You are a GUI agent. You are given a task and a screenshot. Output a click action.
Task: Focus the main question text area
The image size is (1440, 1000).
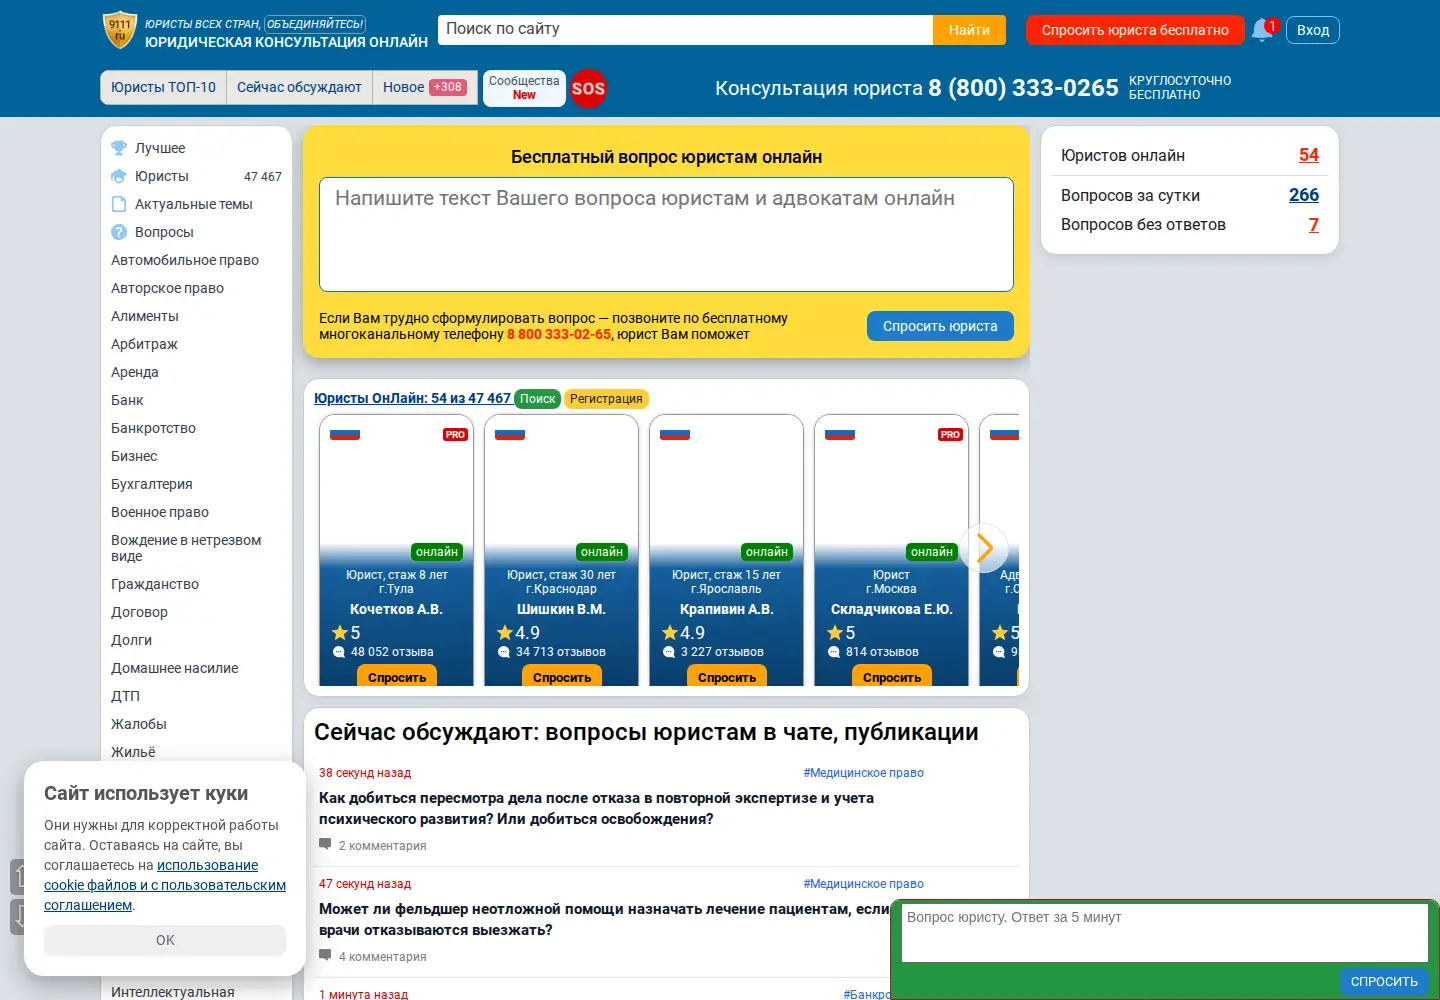(666, 234)
